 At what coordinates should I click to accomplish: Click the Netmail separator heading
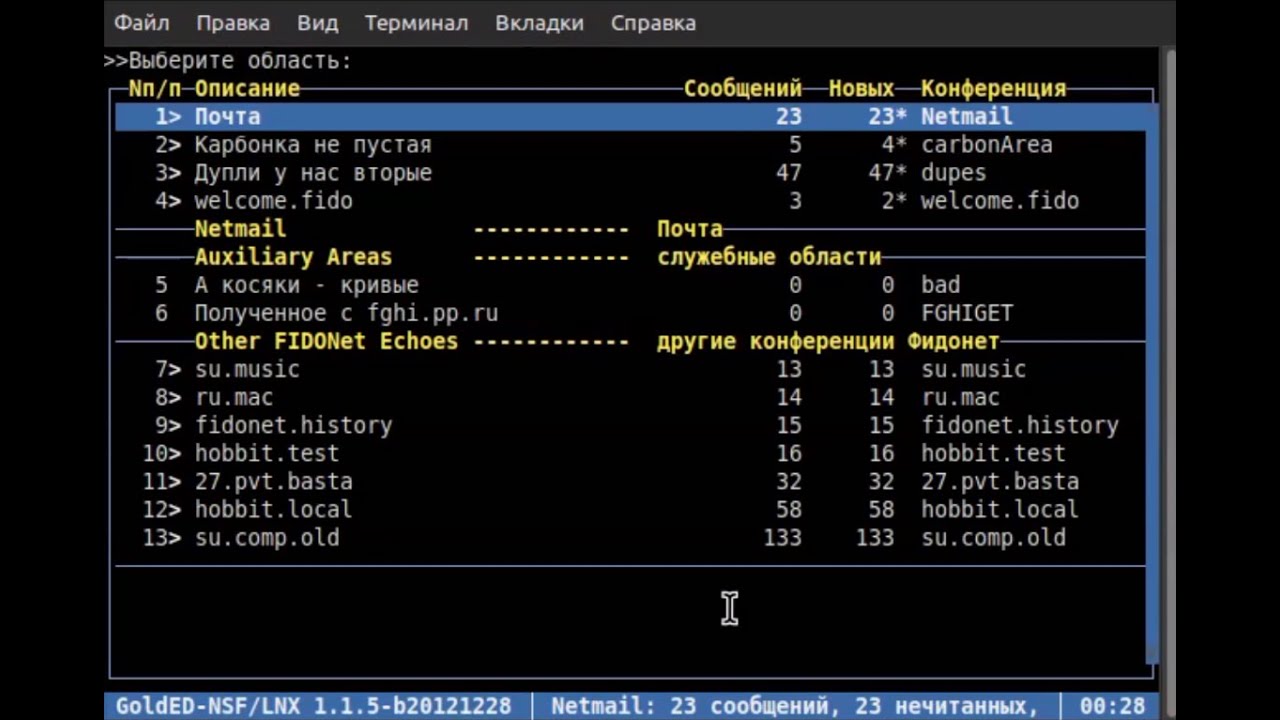pos(240,229)
